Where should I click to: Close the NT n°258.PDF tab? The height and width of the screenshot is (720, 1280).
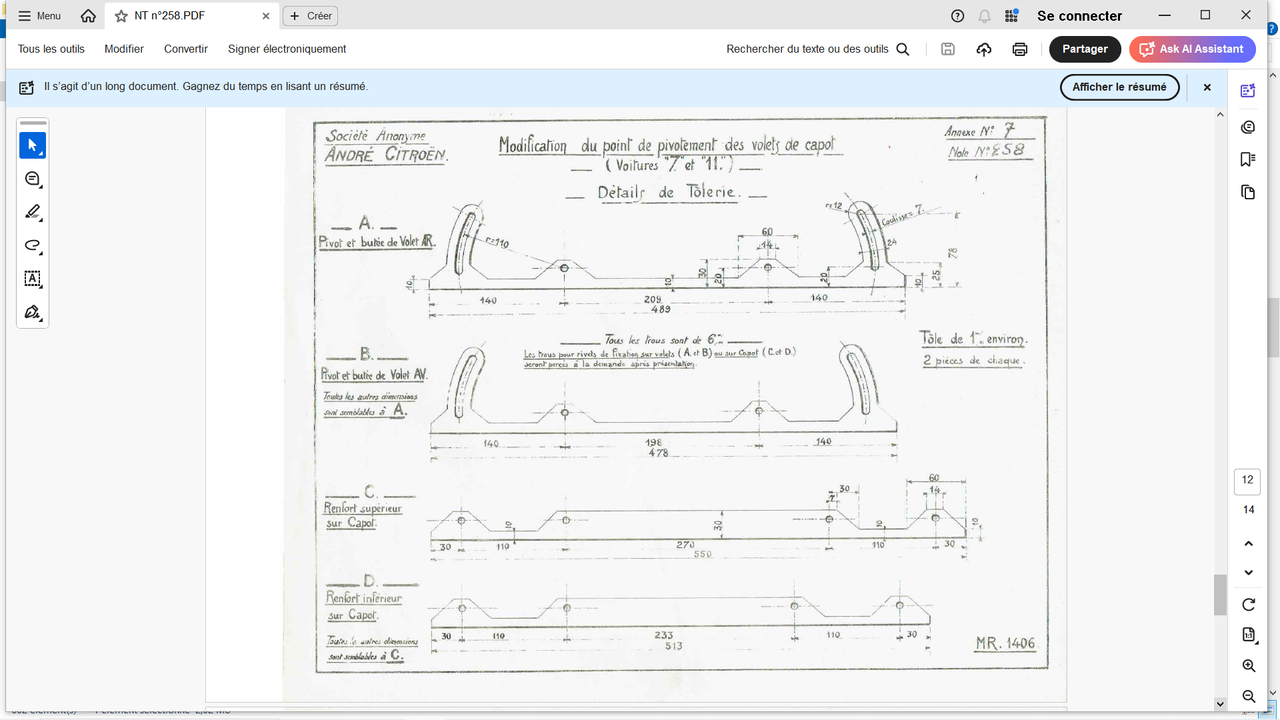266,16
